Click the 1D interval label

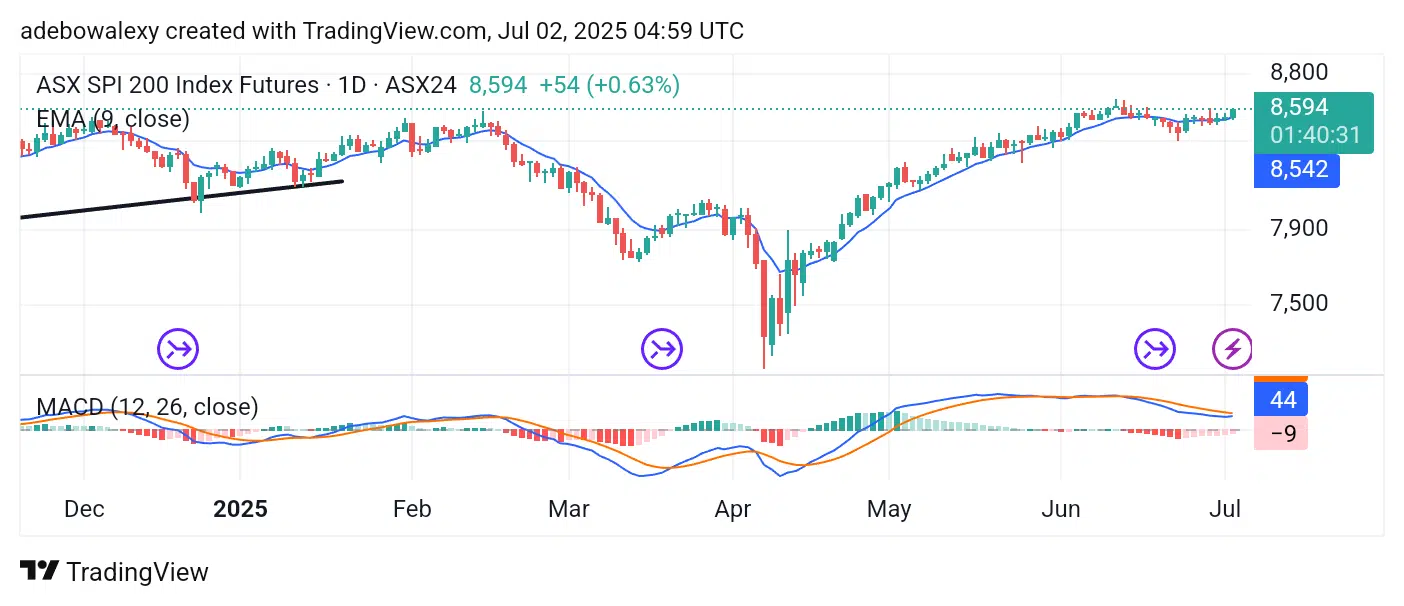[x=352, y=85]
